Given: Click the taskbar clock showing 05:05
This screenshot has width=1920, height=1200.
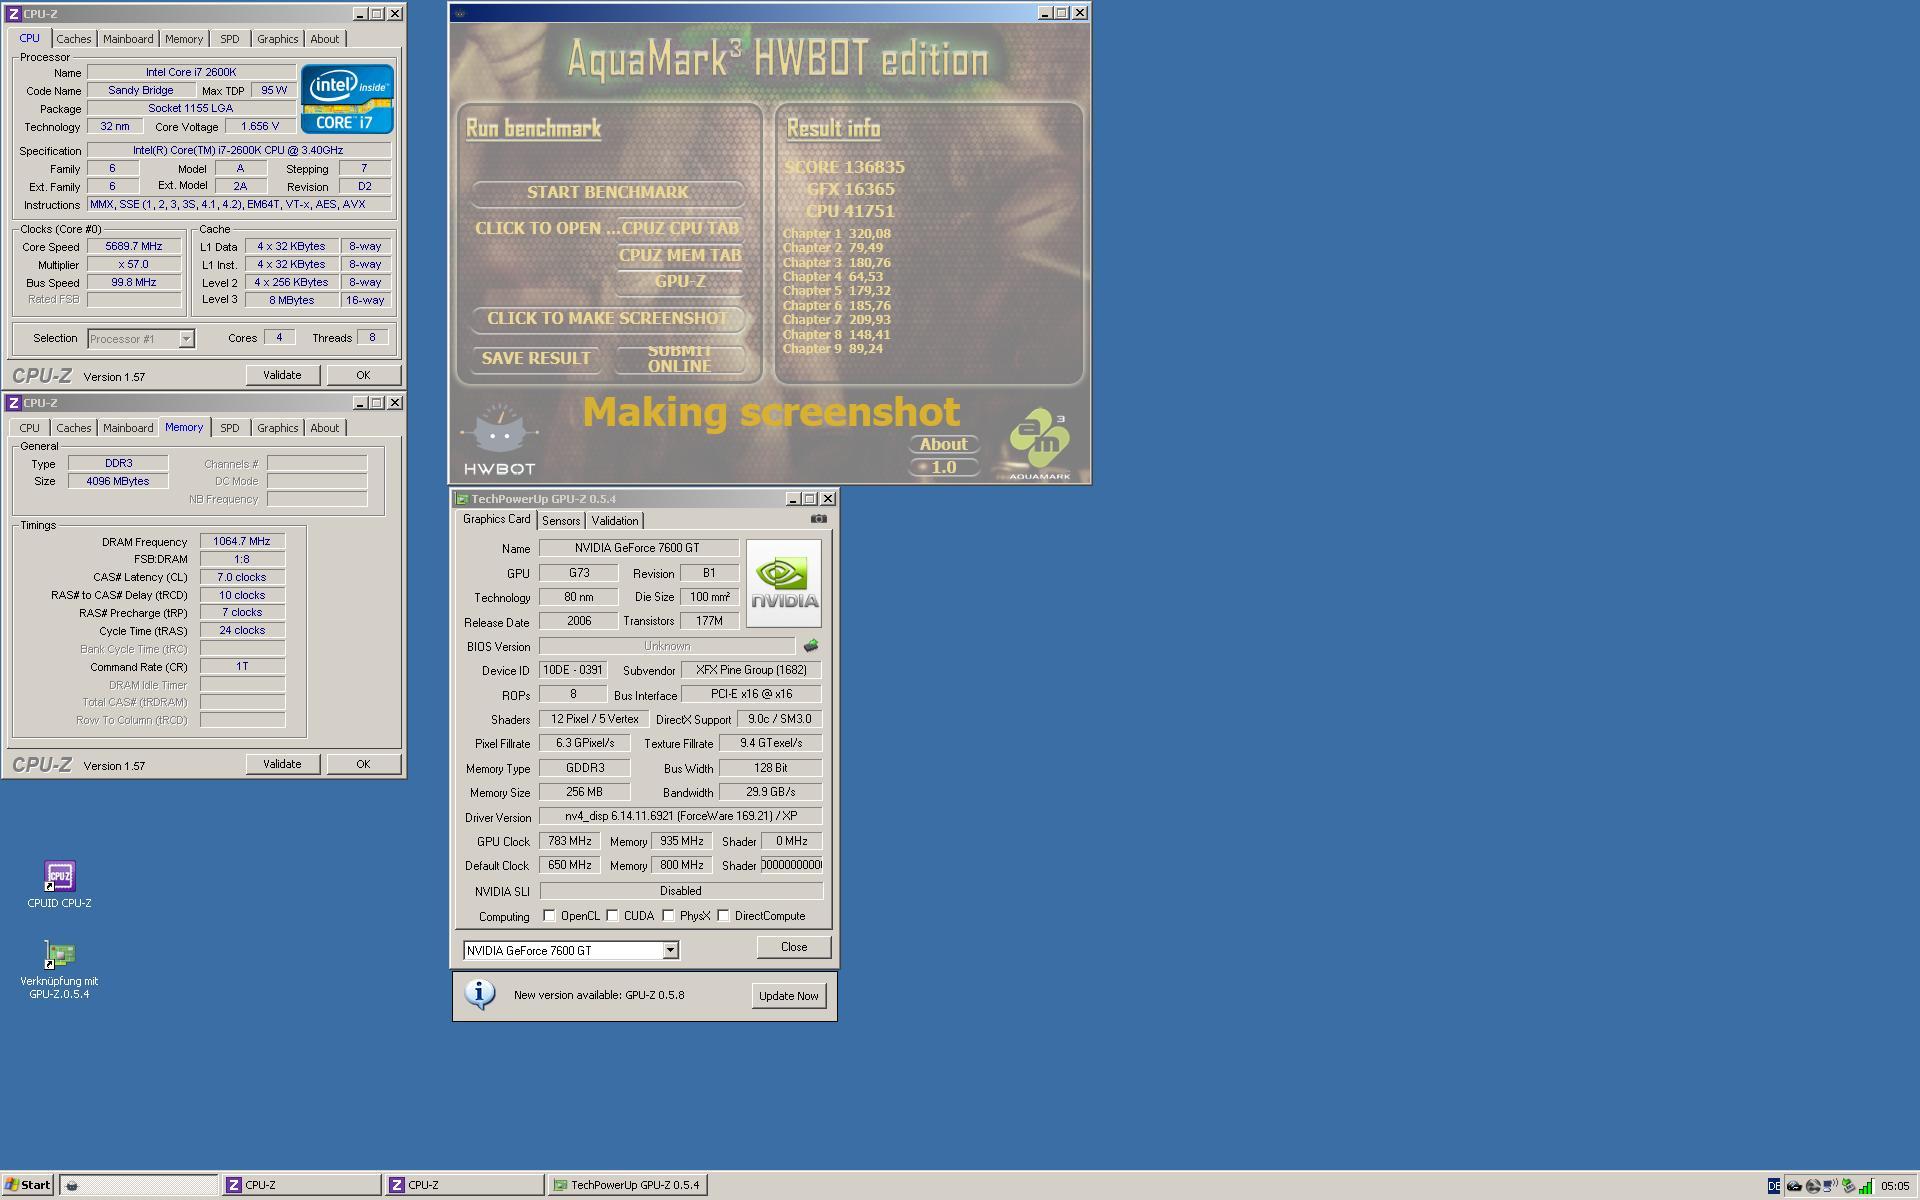Looking at the screenshot, I should tap(1895, 1186).
